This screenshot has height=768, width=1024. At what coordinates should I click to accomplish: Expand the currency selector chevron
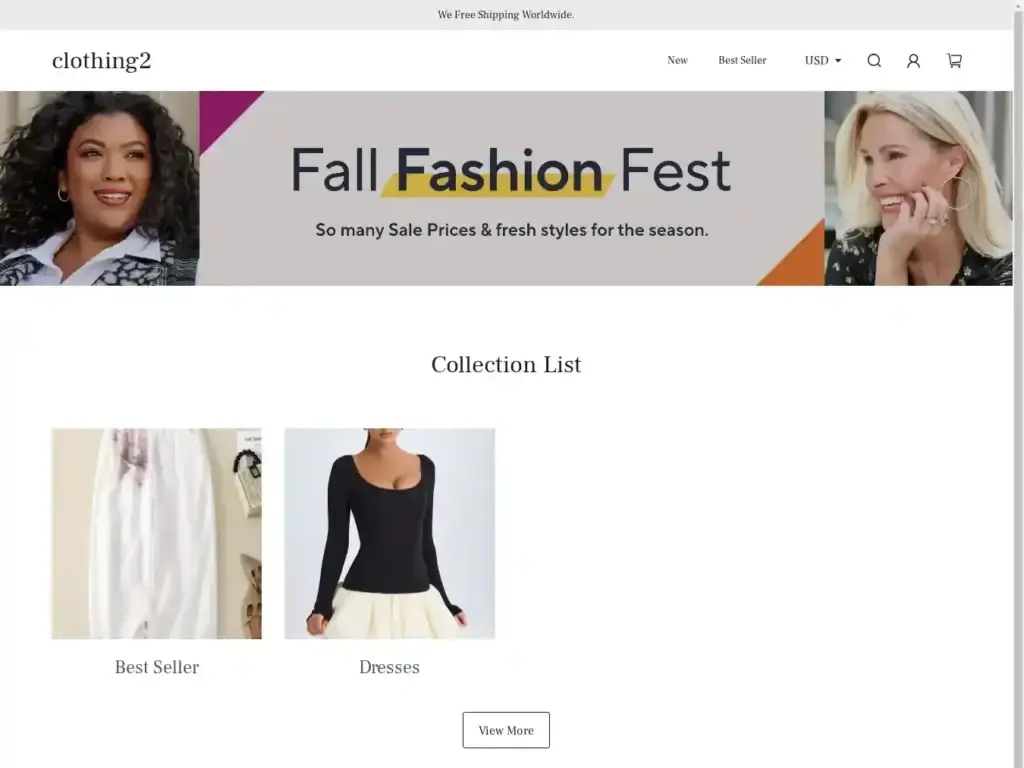pos(838,60)
